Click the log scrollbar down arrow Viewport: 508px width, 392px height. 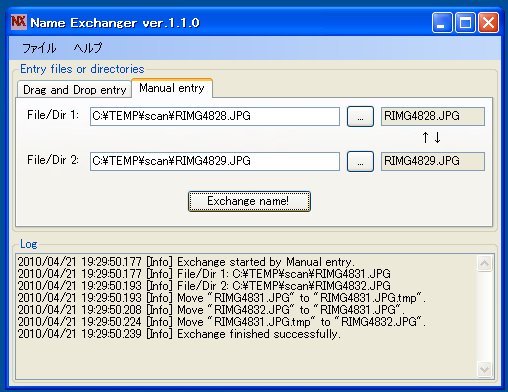(x=484, y=369)
